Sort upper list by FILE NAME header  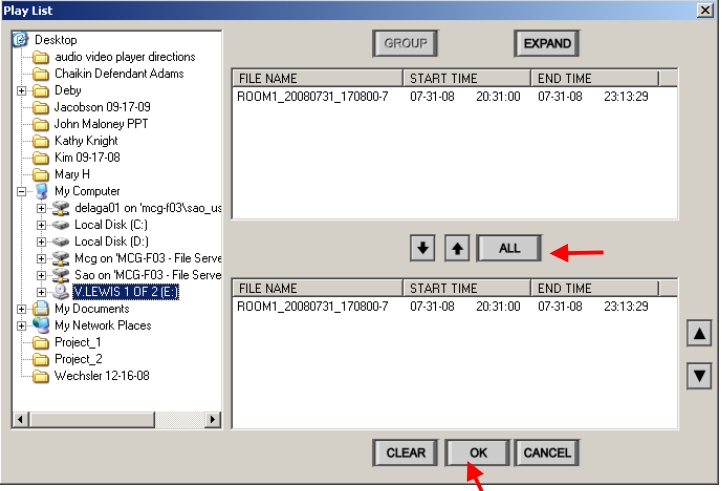(x=318, y=78)
